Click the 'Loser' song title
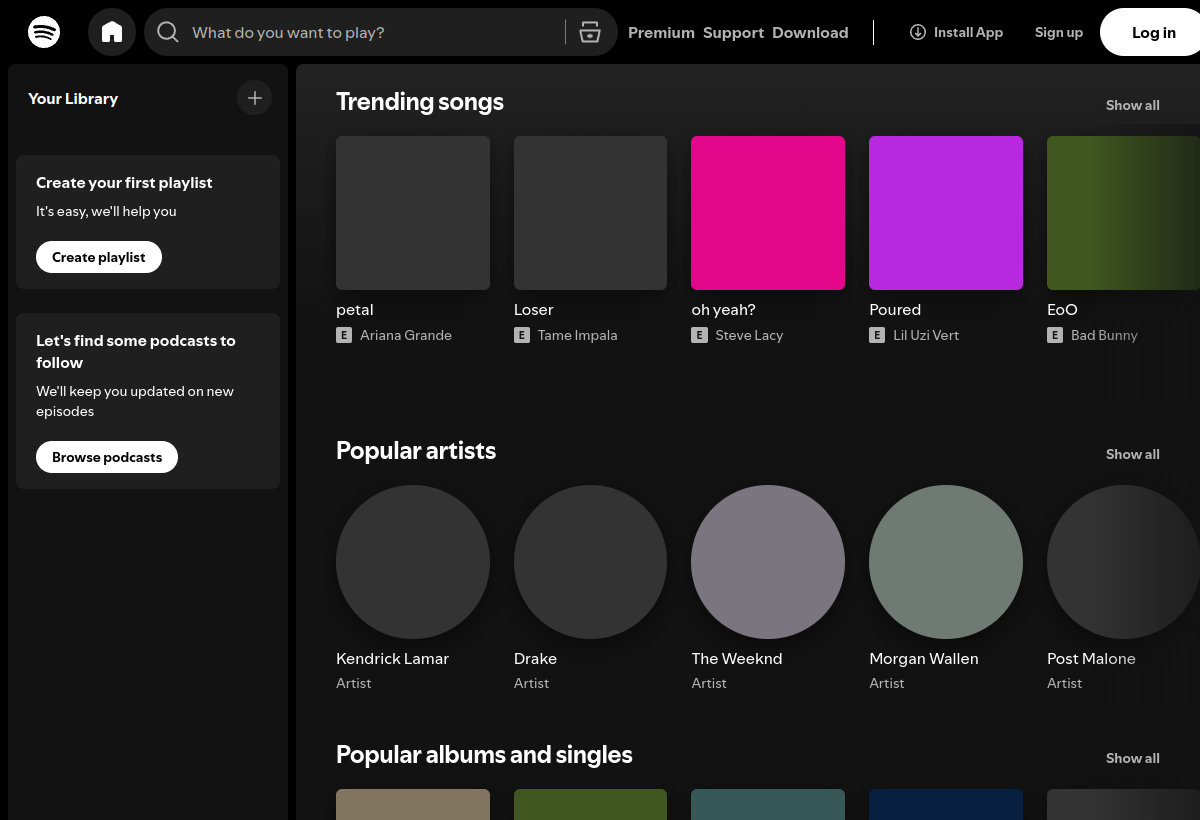This screenshot has width=1200, height=820. tap(534, 310)
